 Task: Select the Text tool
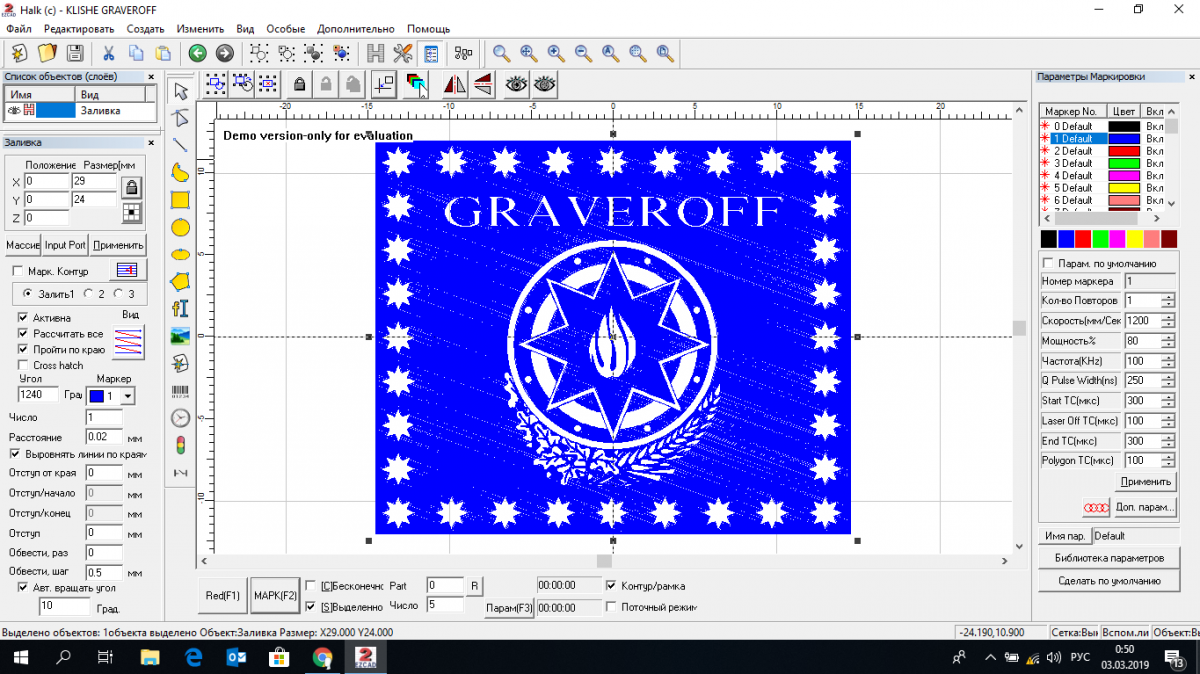click(x=181, y=308)
